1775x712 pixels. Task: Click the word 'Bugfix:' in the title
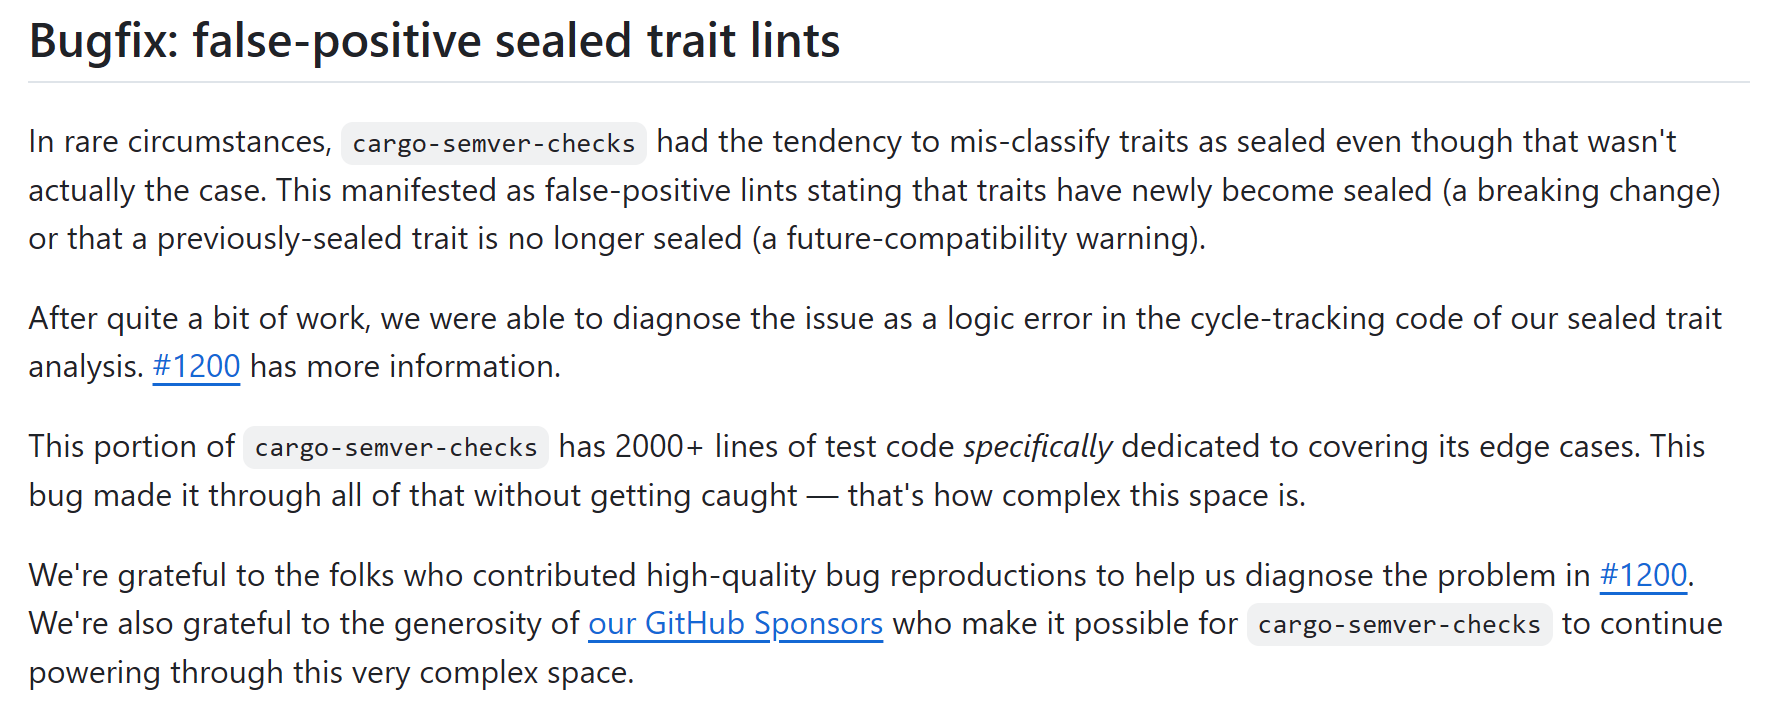(x=103, y=41)
